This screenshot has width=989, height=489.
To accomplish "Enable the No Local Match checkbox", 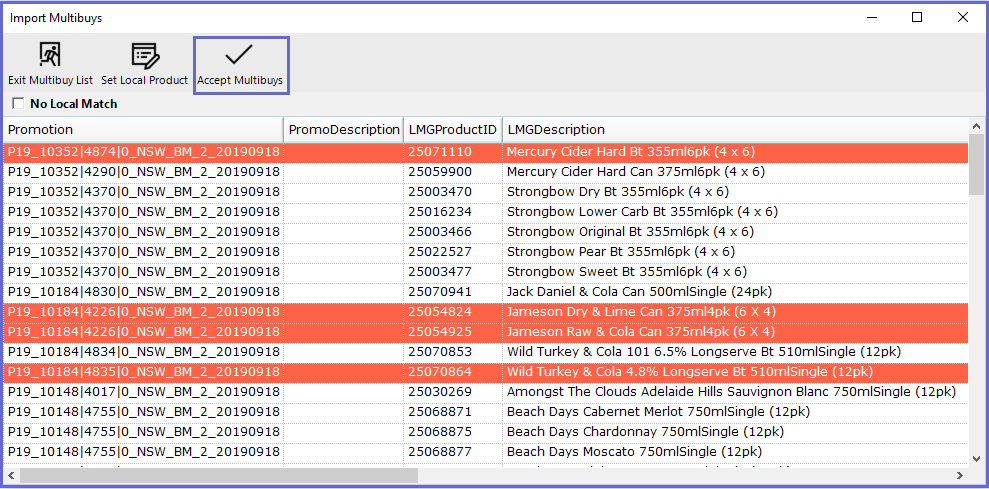I will 18,103.
